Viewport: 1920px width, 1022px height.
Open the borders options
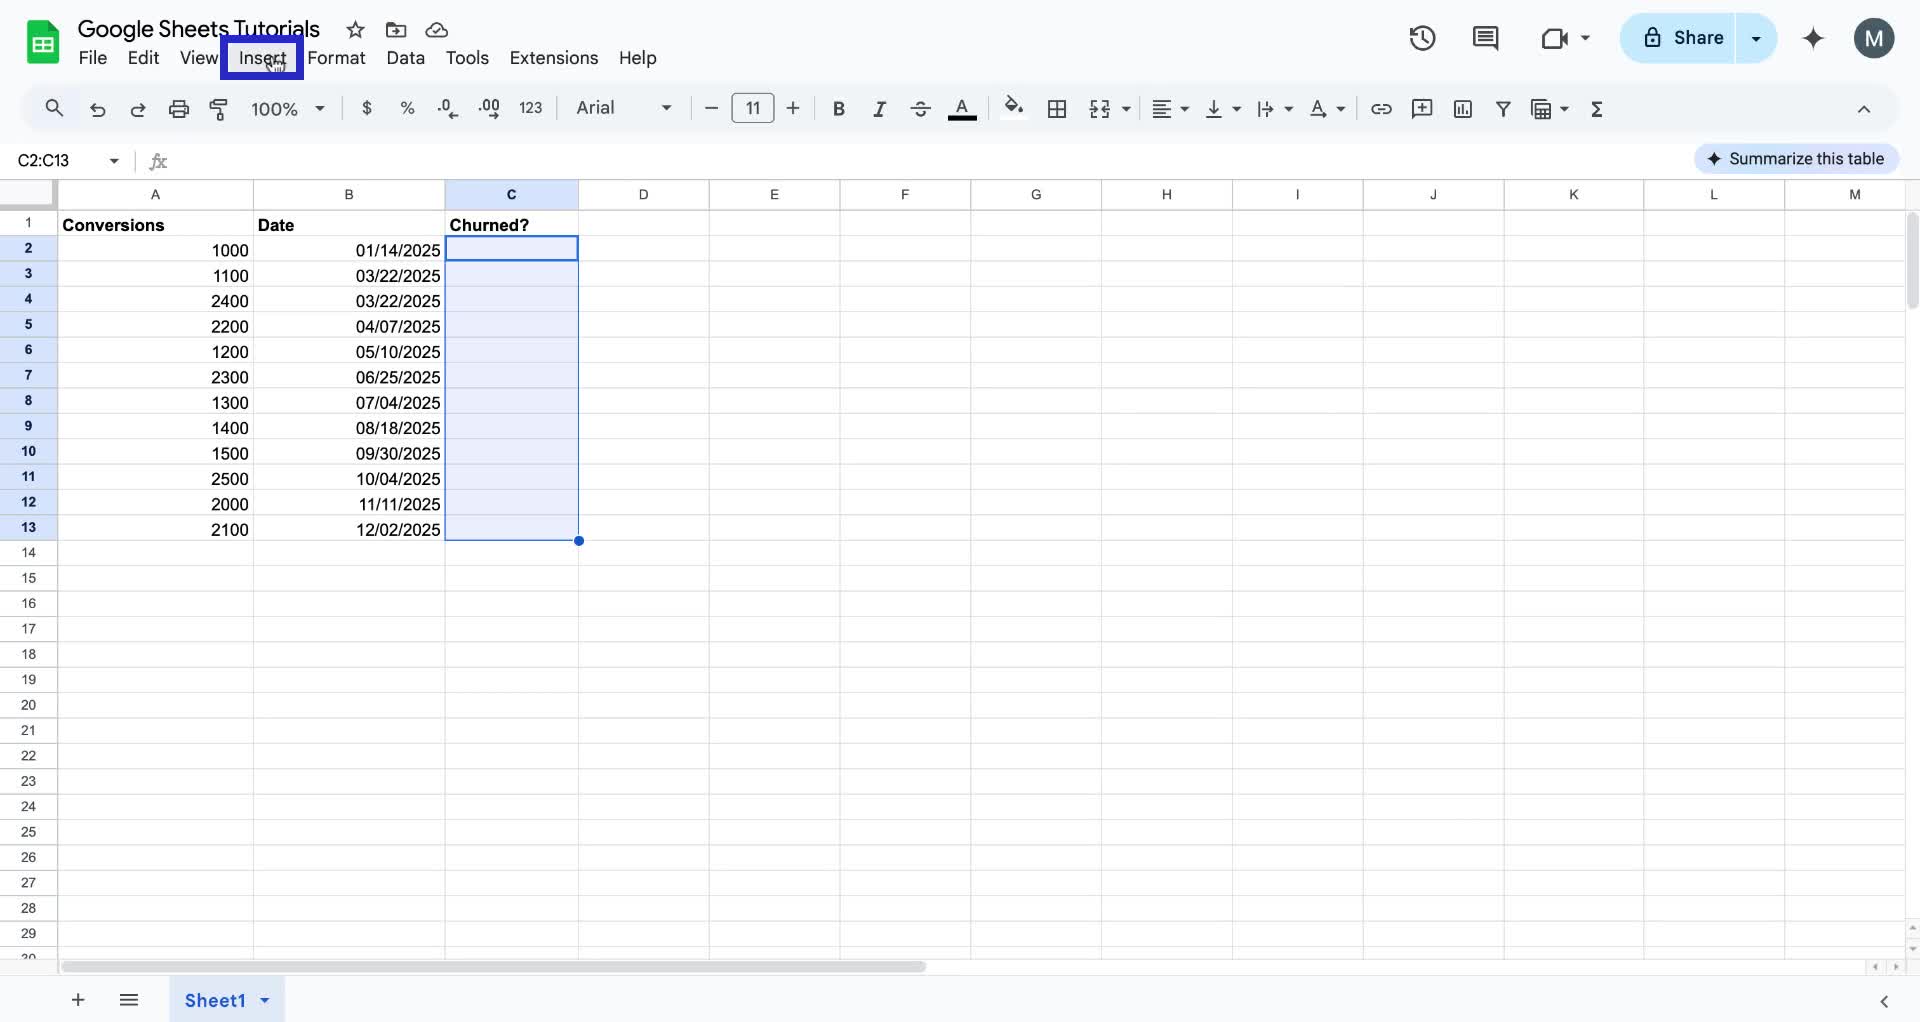(1057, 108)
